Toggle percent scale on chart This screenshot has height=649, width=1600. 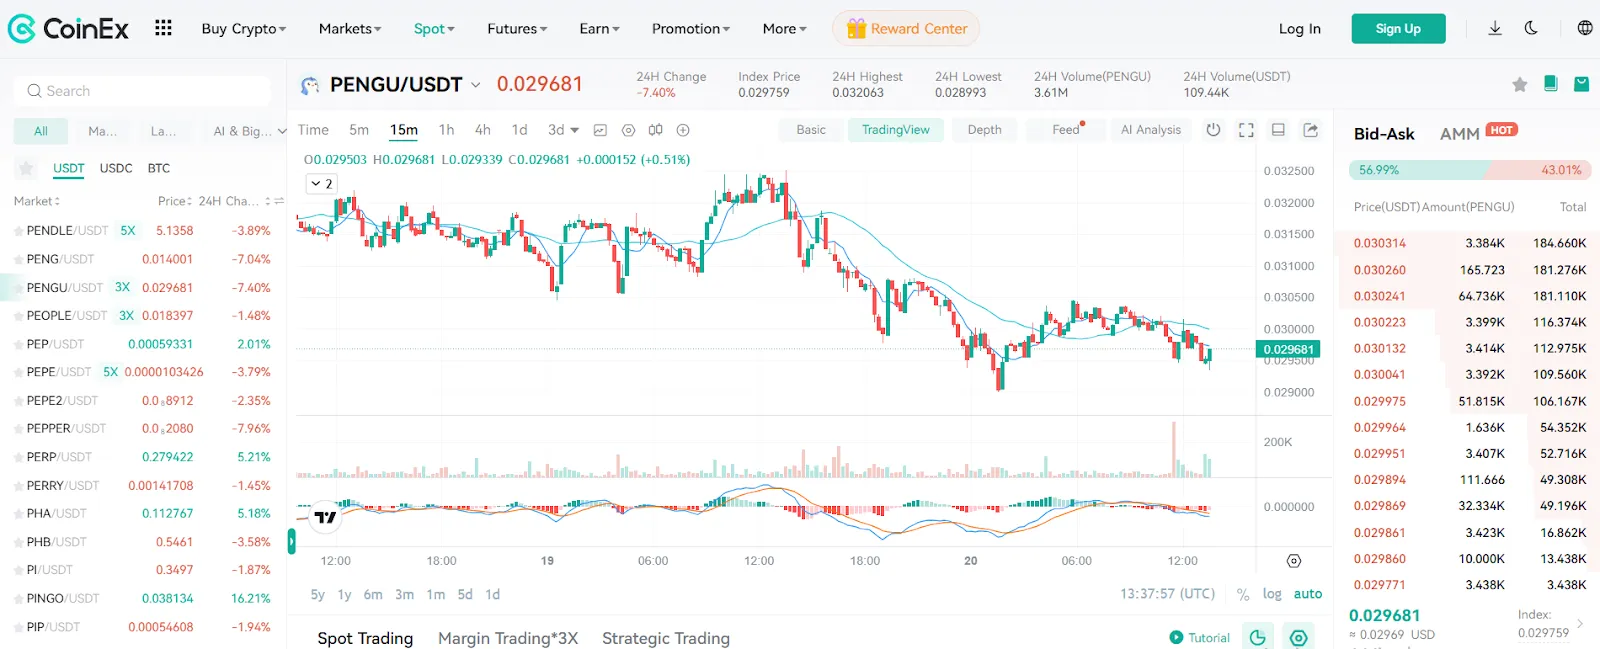(x=1243, y=594)
